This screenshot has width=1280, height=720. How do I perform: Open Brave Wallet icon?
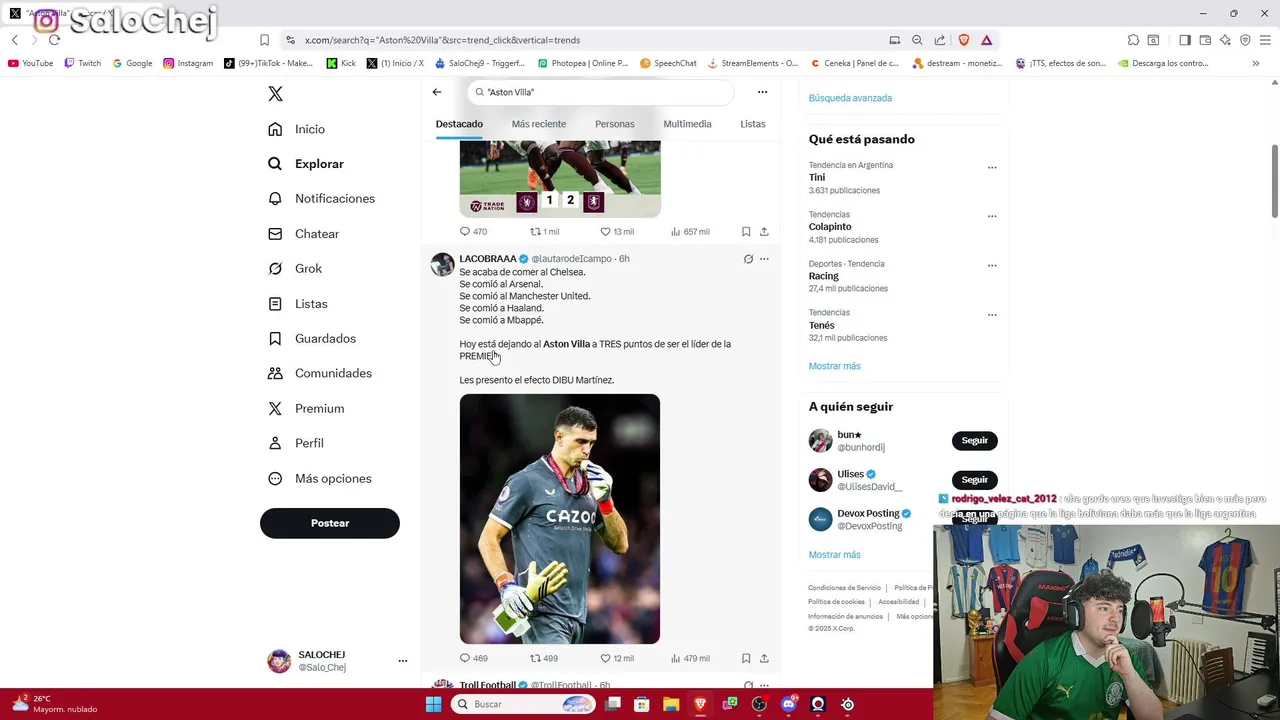(x=1205, y=40)
